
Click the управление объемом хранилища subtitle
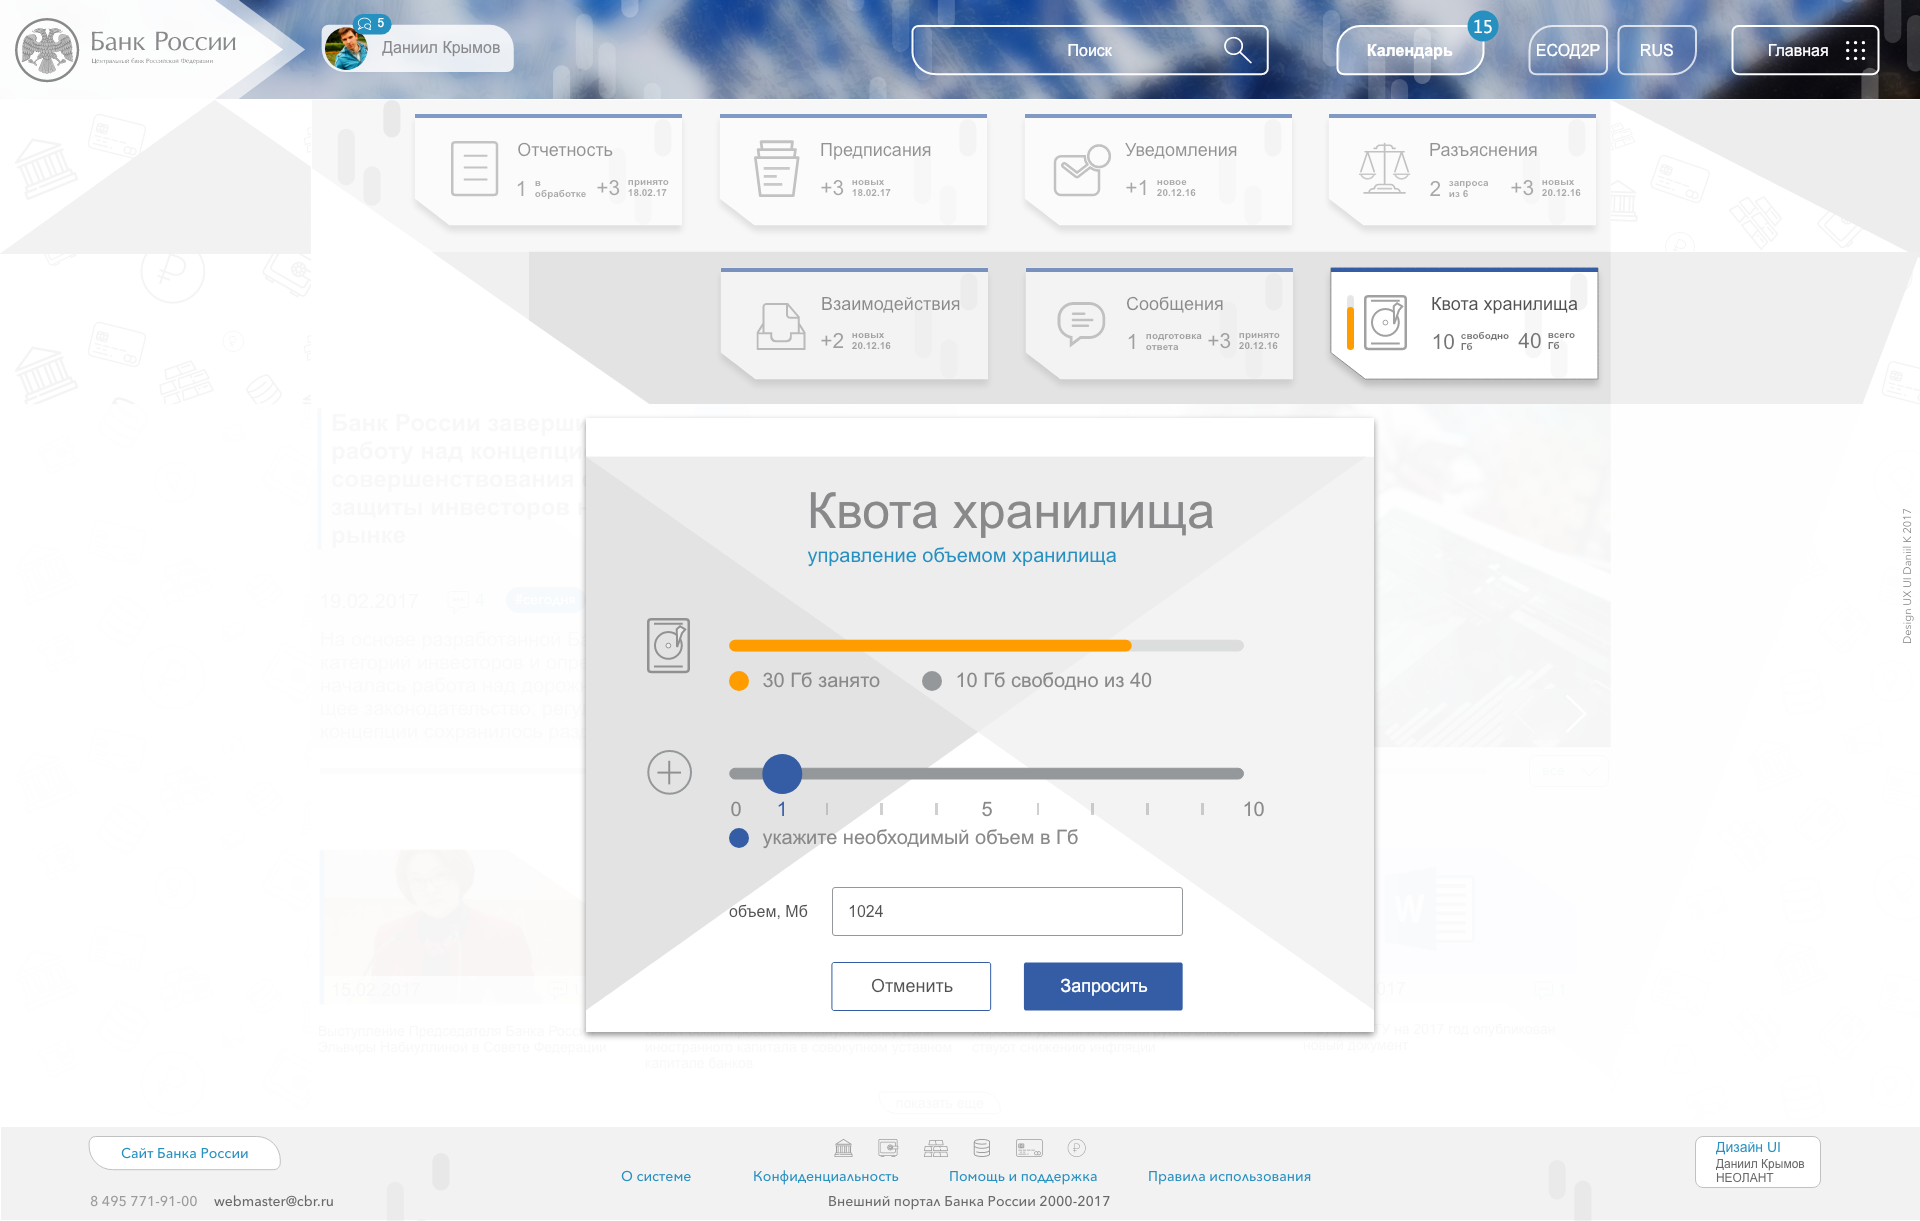962,556
